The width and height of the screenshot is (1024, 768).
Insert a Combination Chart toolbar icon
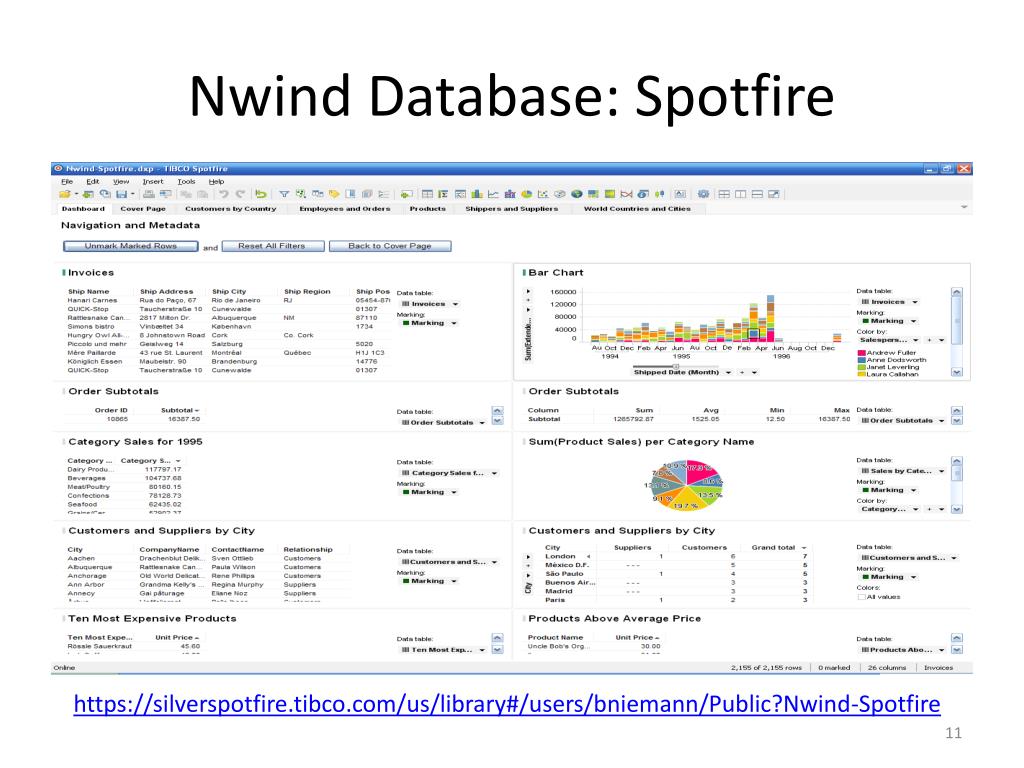[510, 194]
